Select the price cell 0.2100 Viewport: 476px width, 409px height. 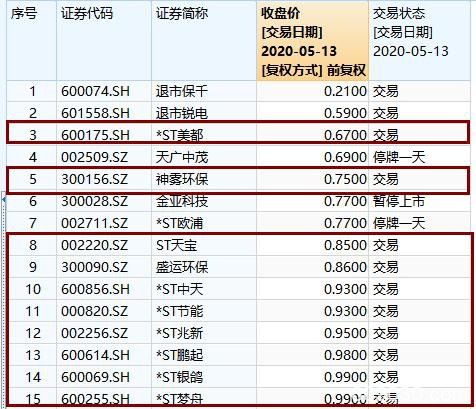[x=345, y=91]
